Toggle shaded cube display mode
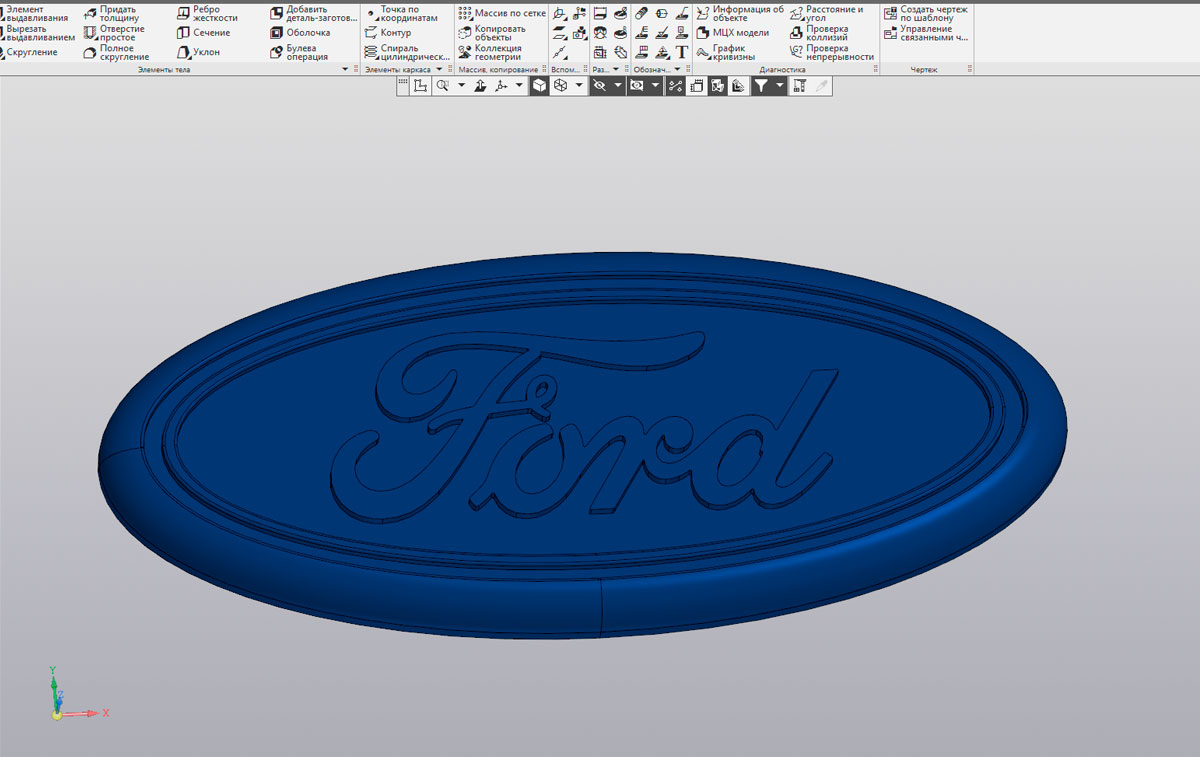 click(x=539, y=86)
